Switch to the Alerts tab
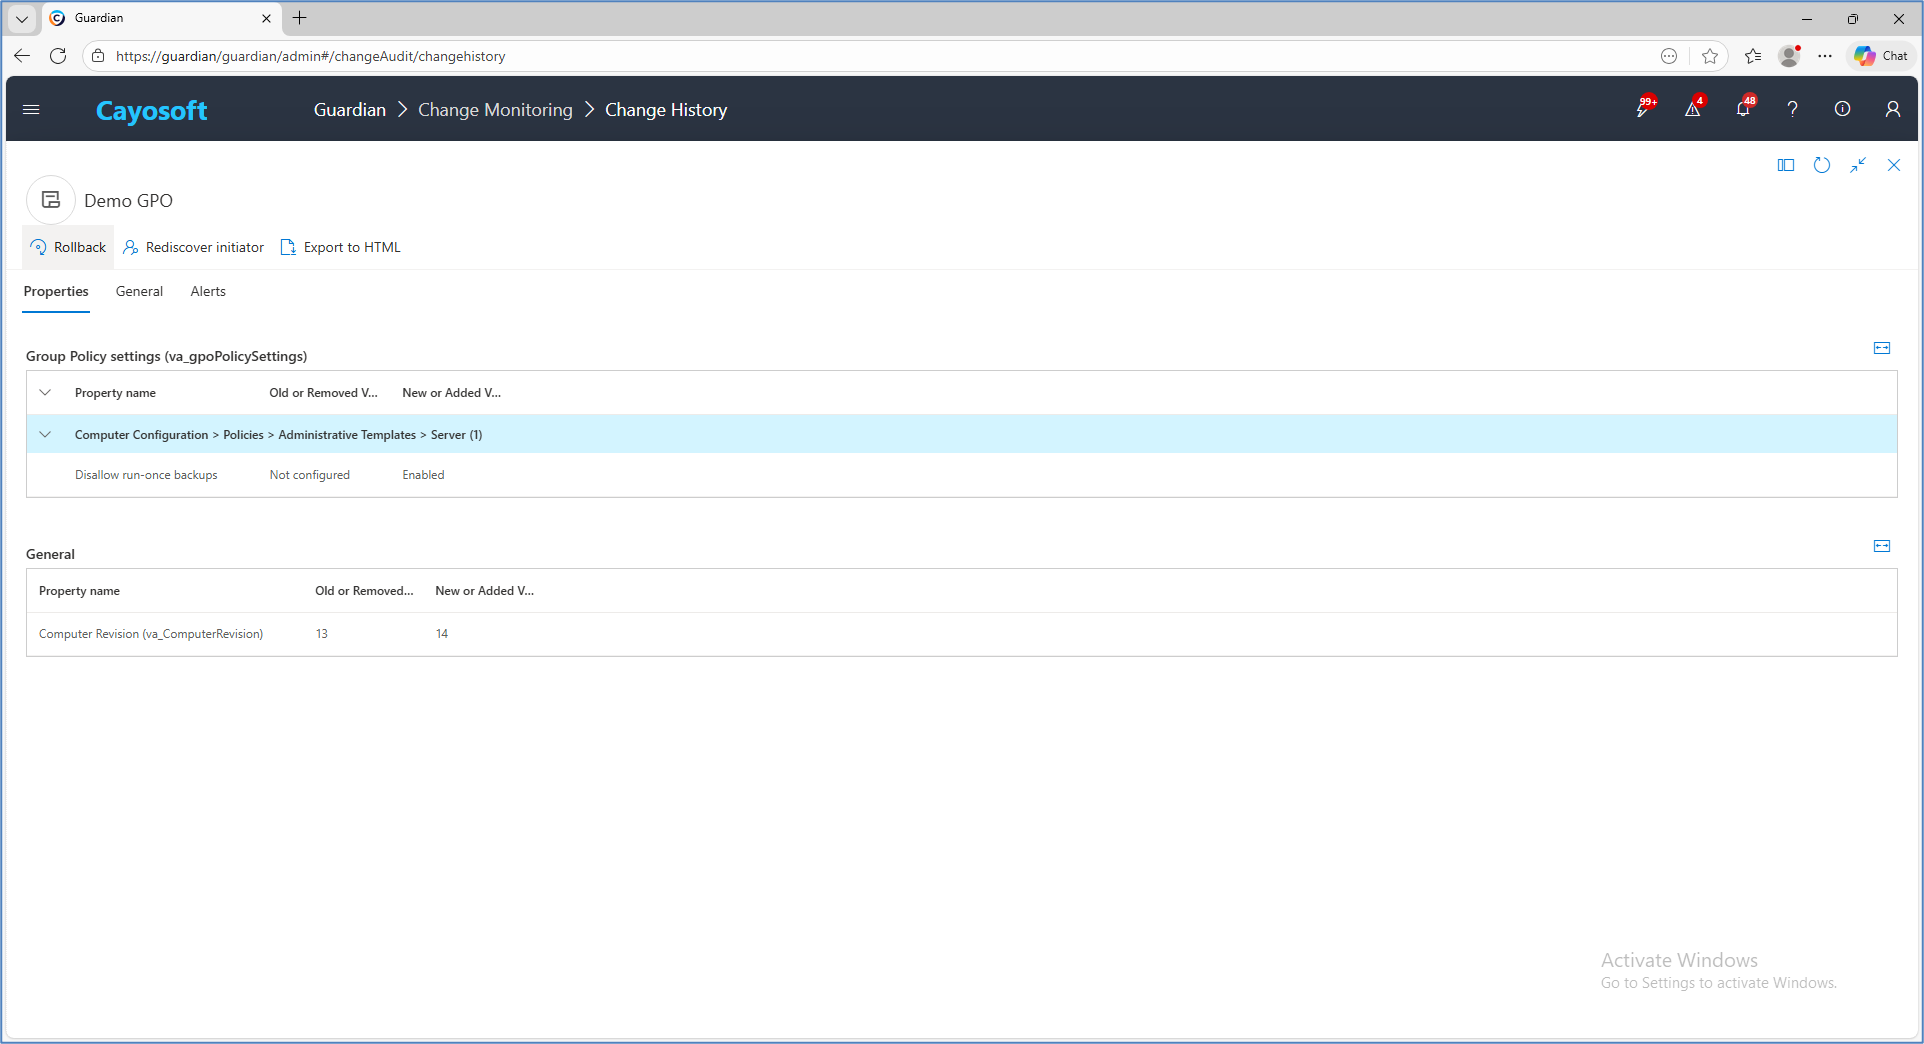The width and height of the screenshot is (1924, 1044). click(208, 291)
